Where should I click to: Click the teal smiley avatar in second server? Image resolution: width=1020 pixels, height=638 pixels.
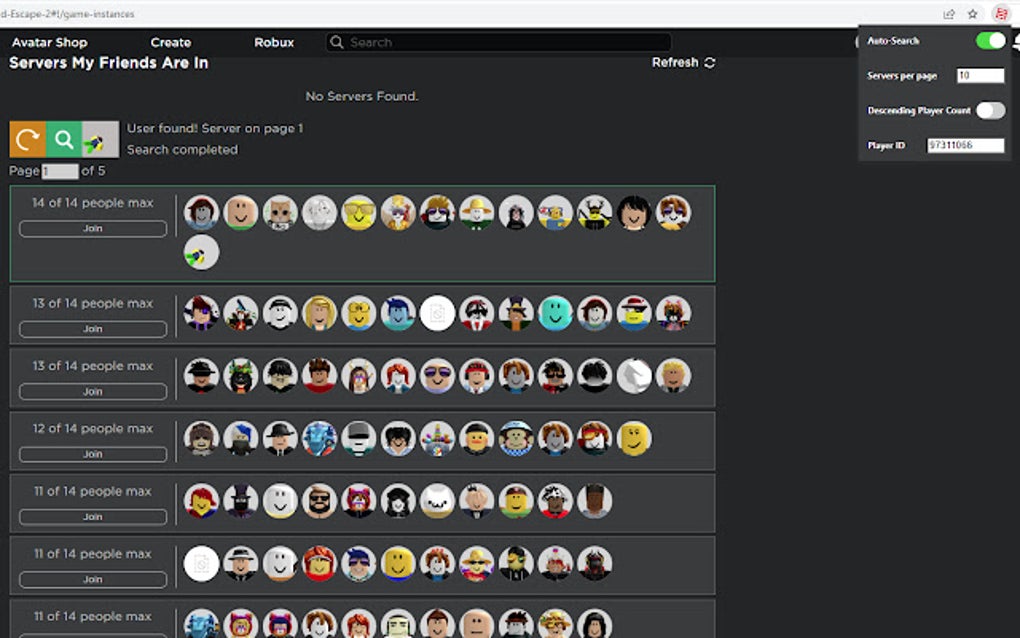[x=556, y=313]
